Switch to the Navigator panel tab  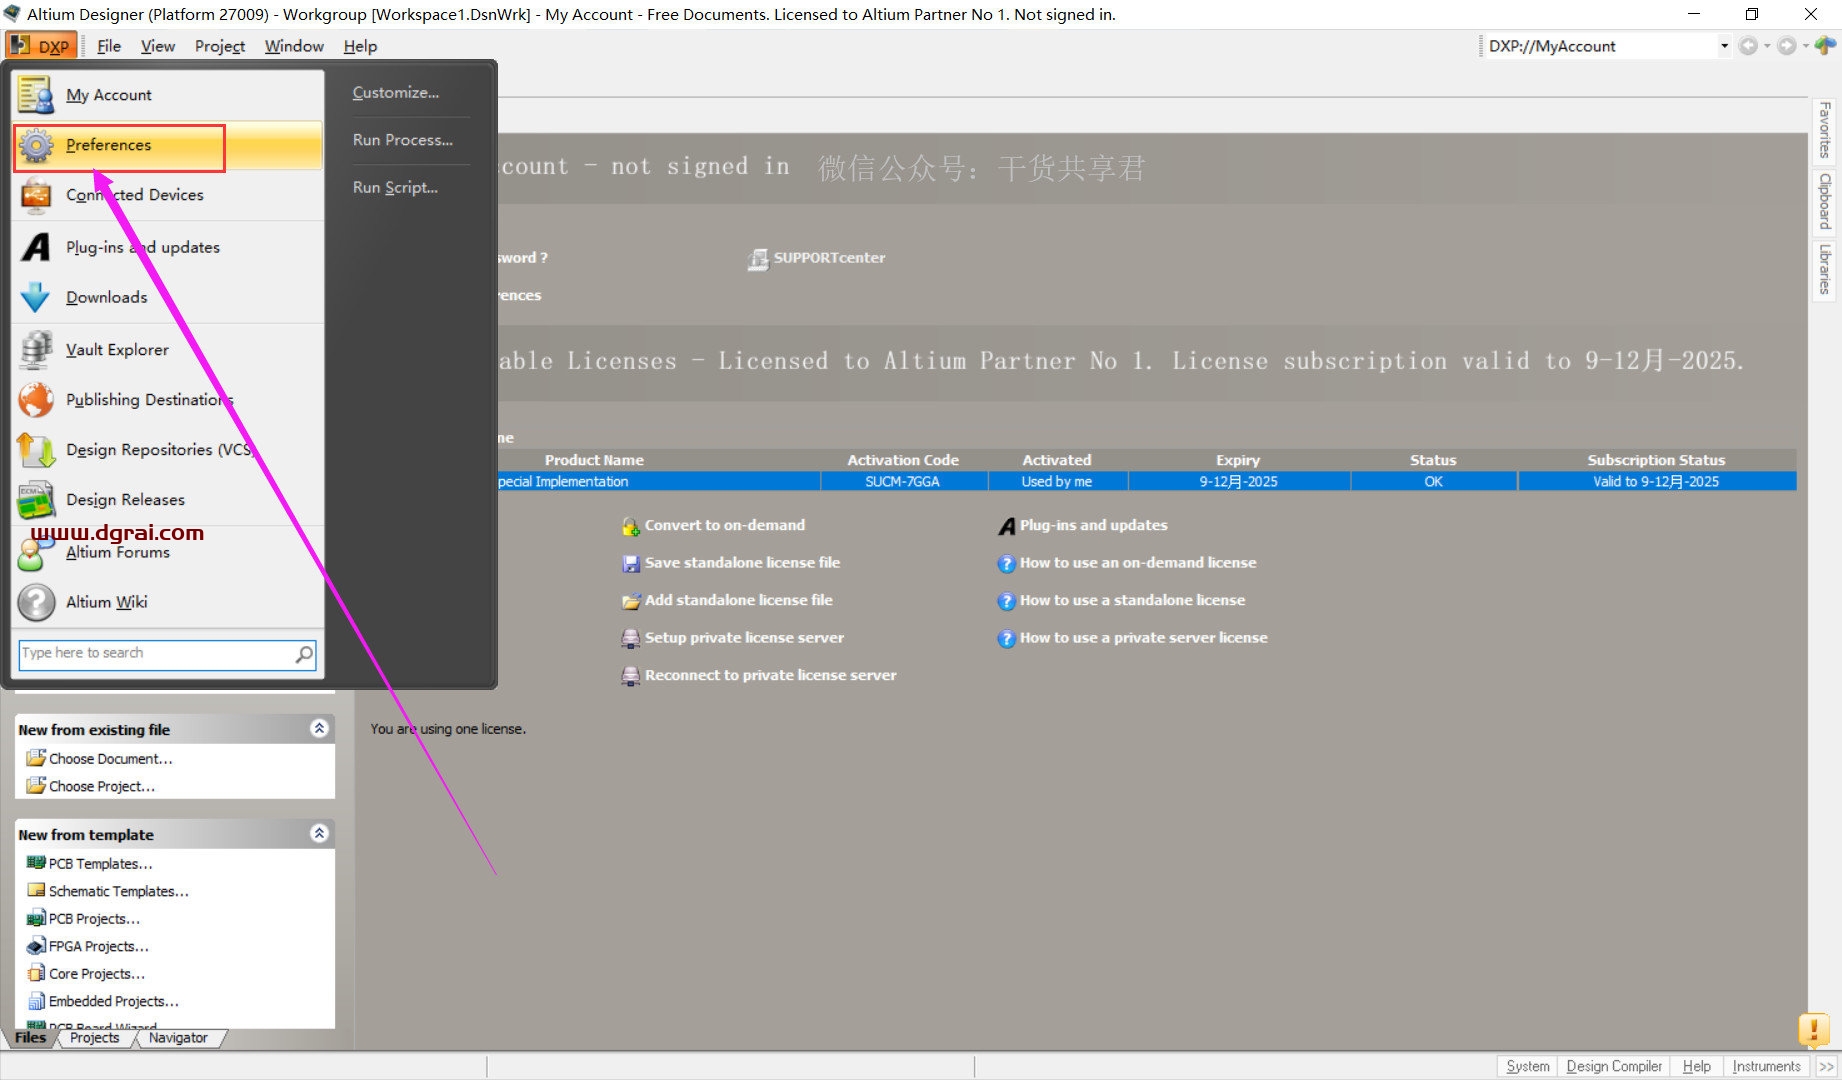click(178, 1038)
